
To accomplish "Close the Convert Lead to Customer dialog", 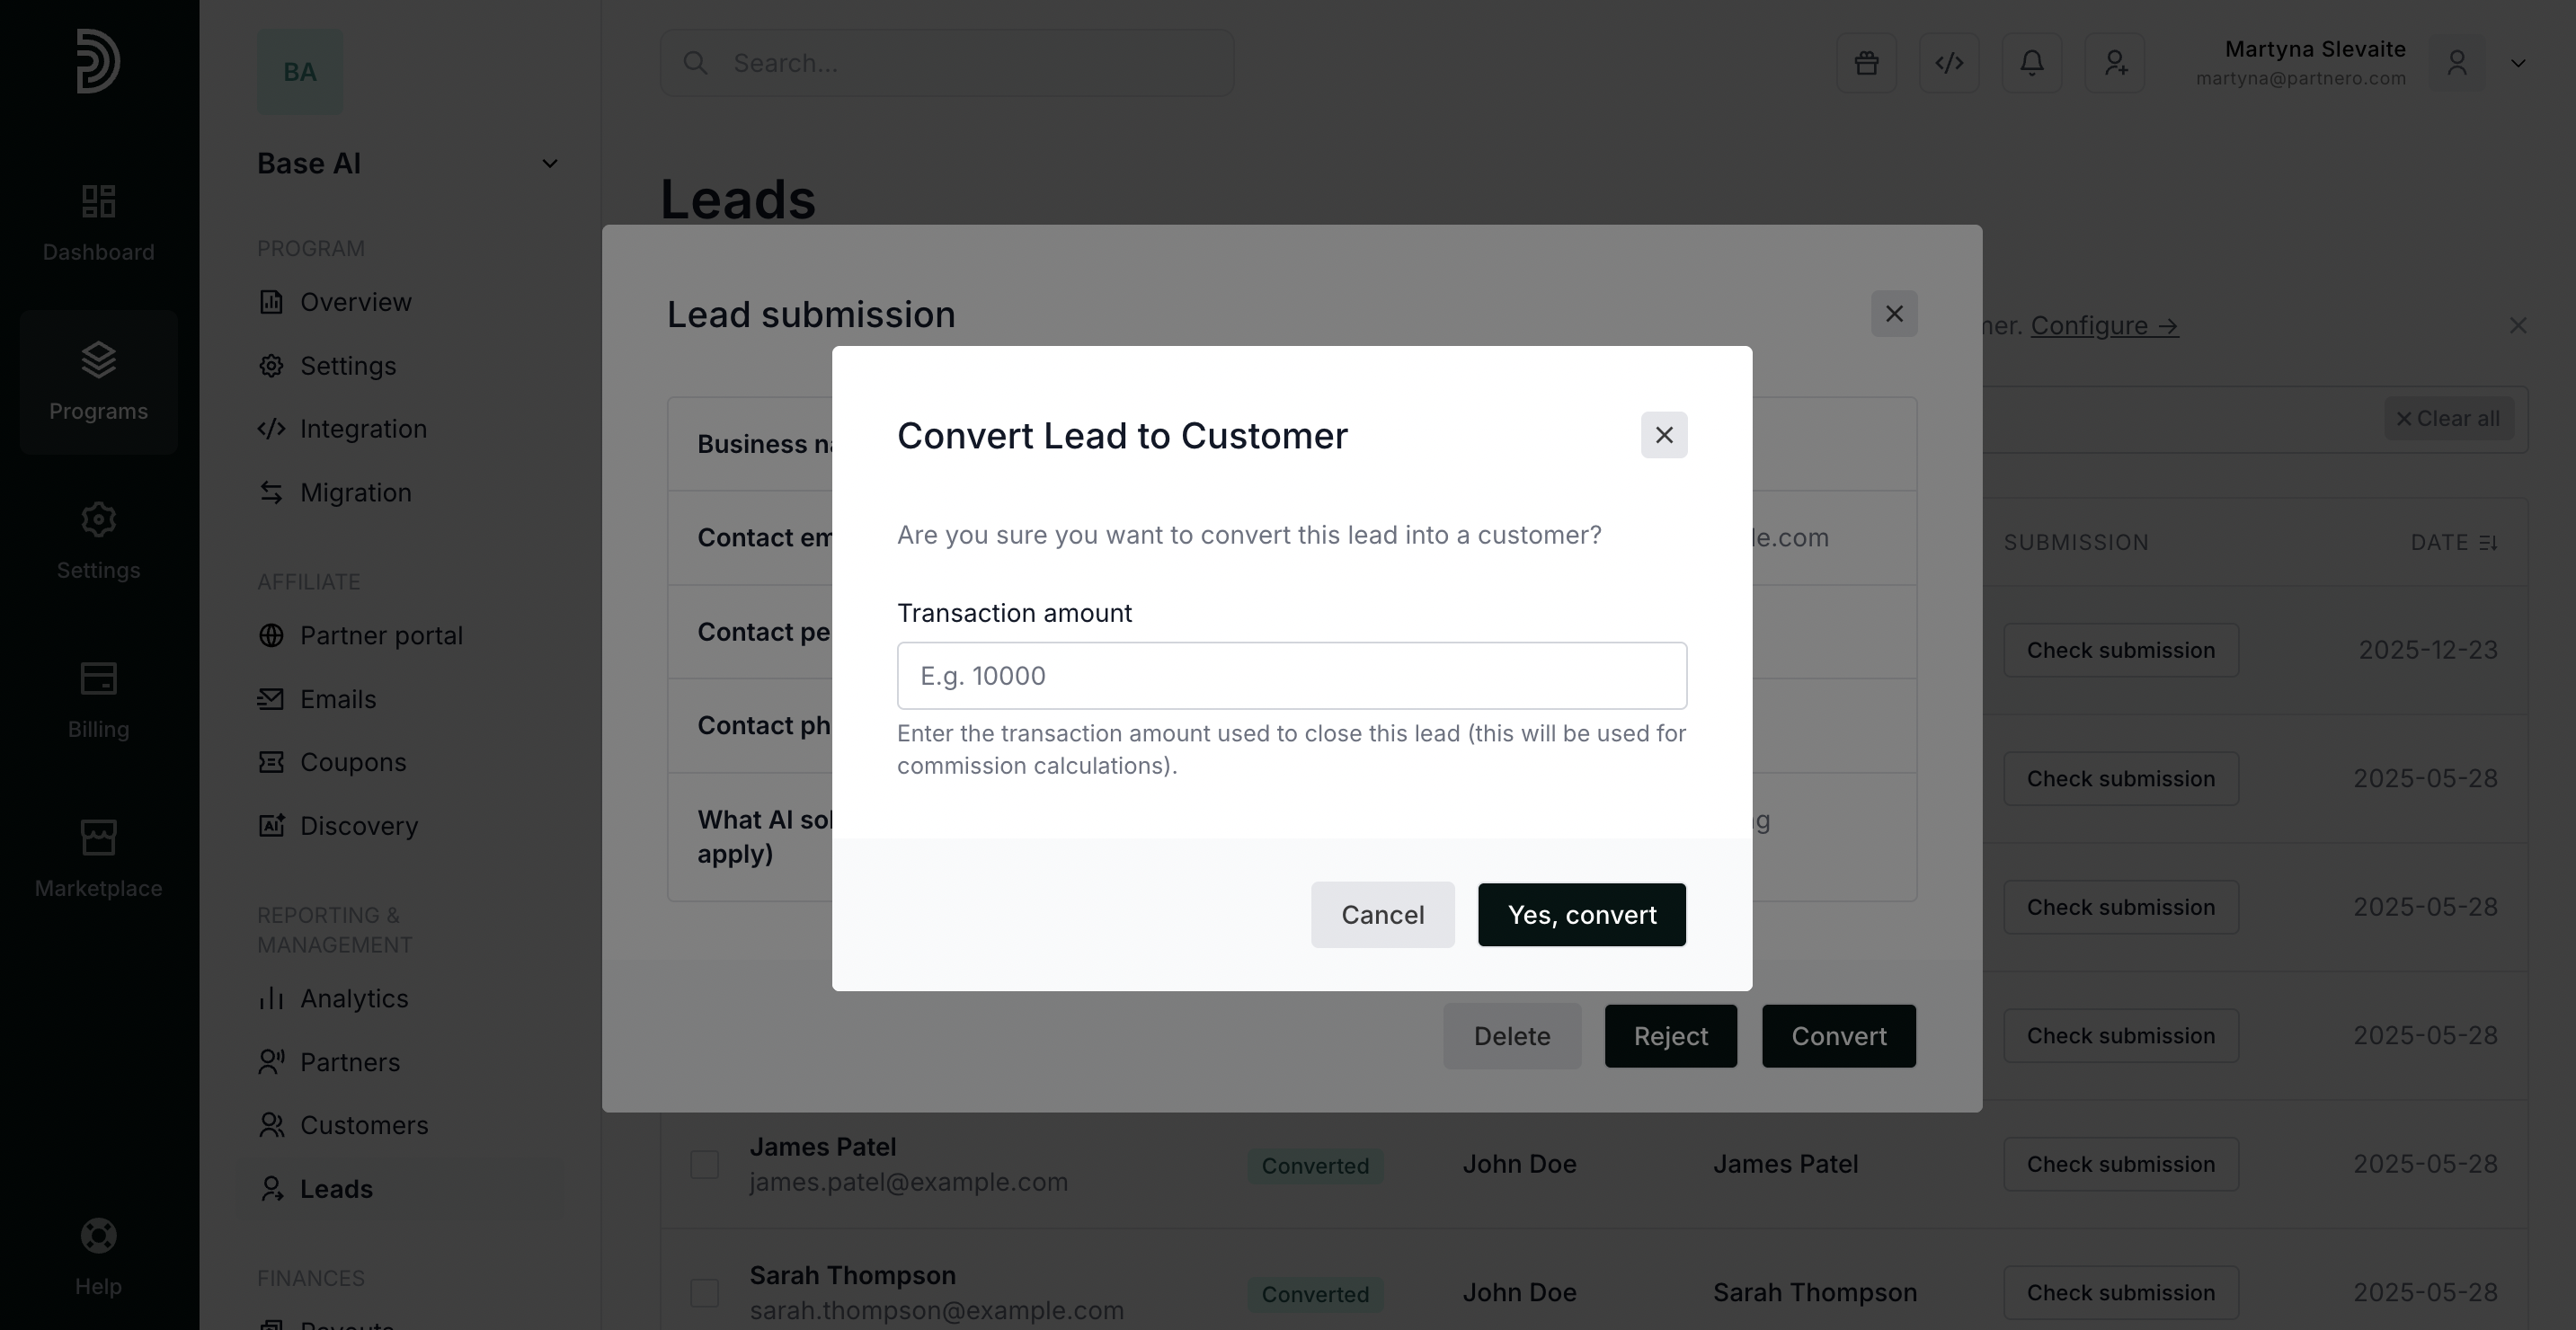I will click(1664, 435).
